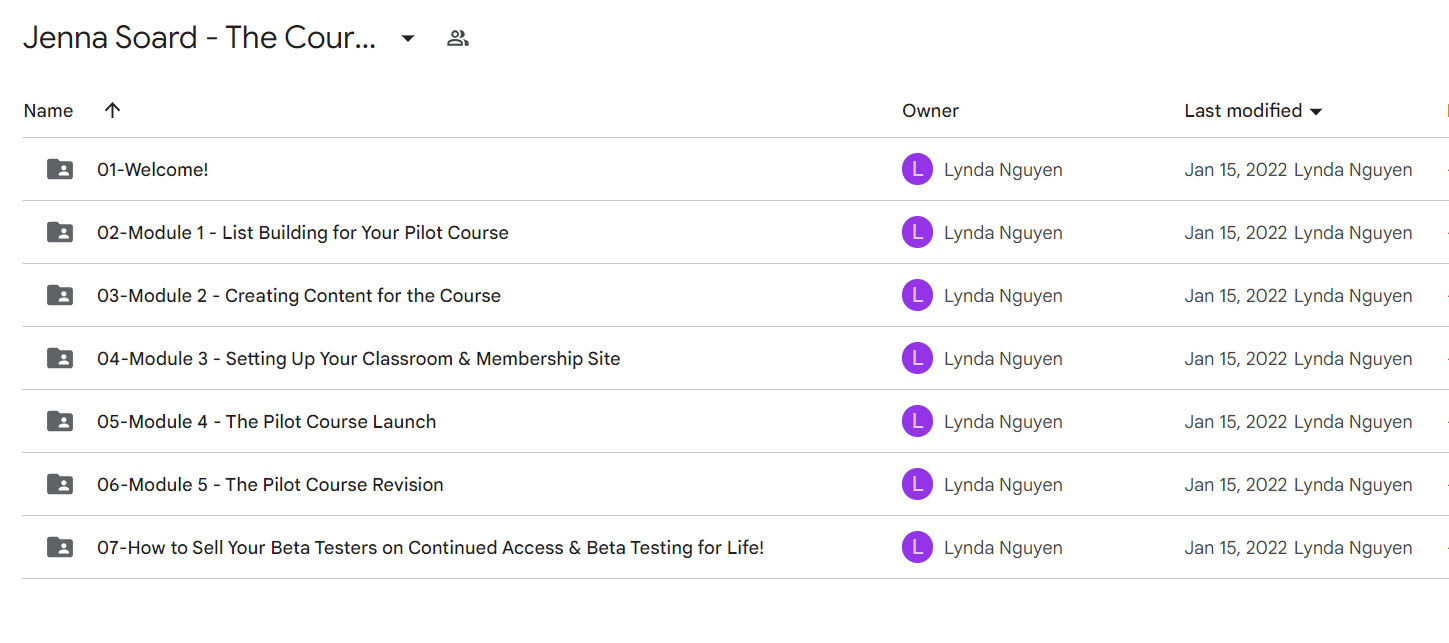Open 06-Module 5 Pilot Course Revision folder

[270, 484]
